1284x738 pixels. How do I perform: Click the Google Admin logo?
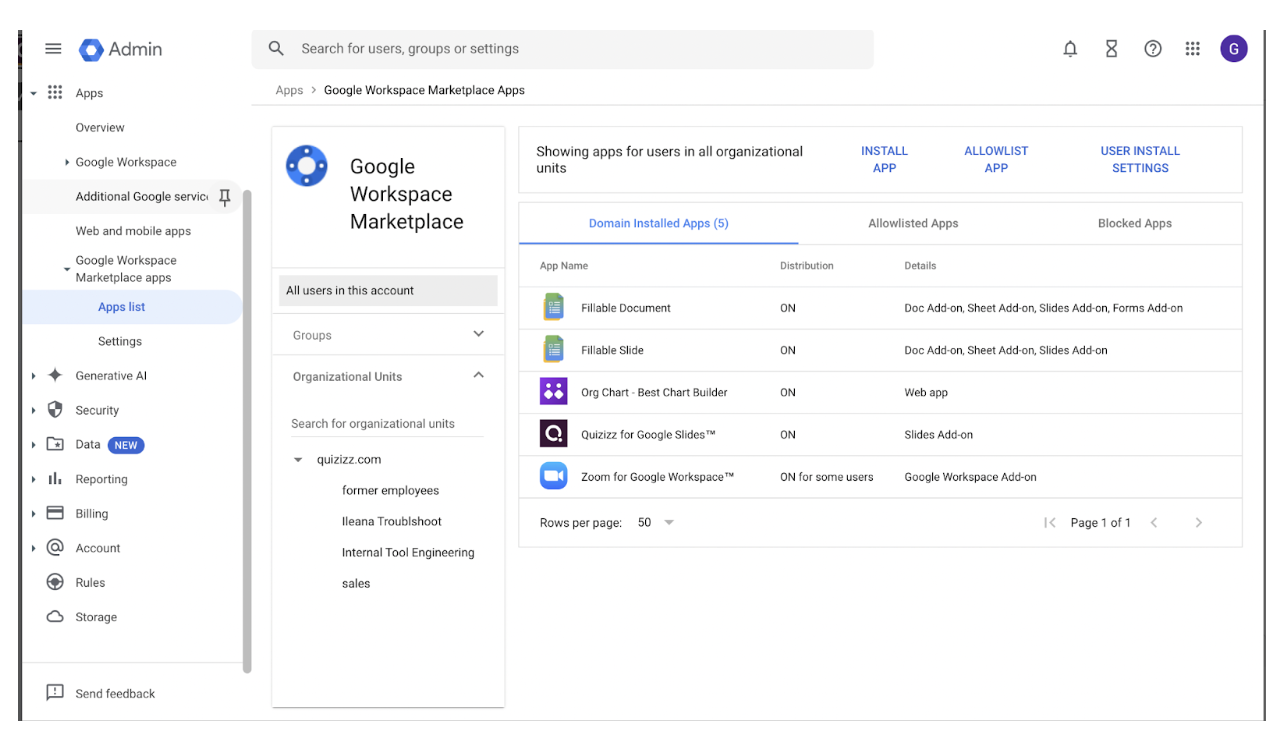tap(121, 49)
